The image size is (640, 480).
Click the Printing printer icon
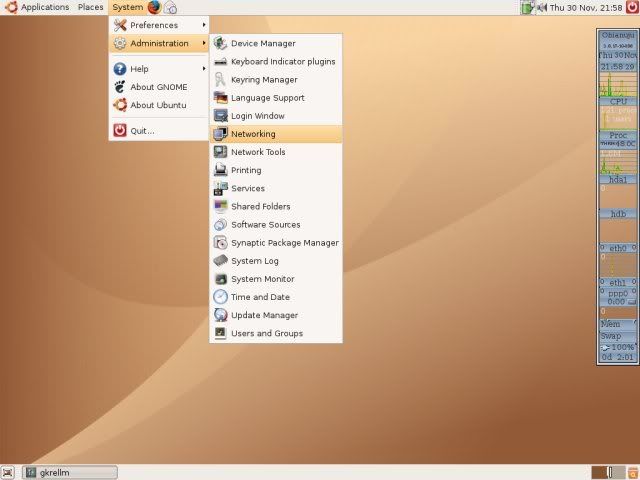pyautogui.click(x=220, y=170)
